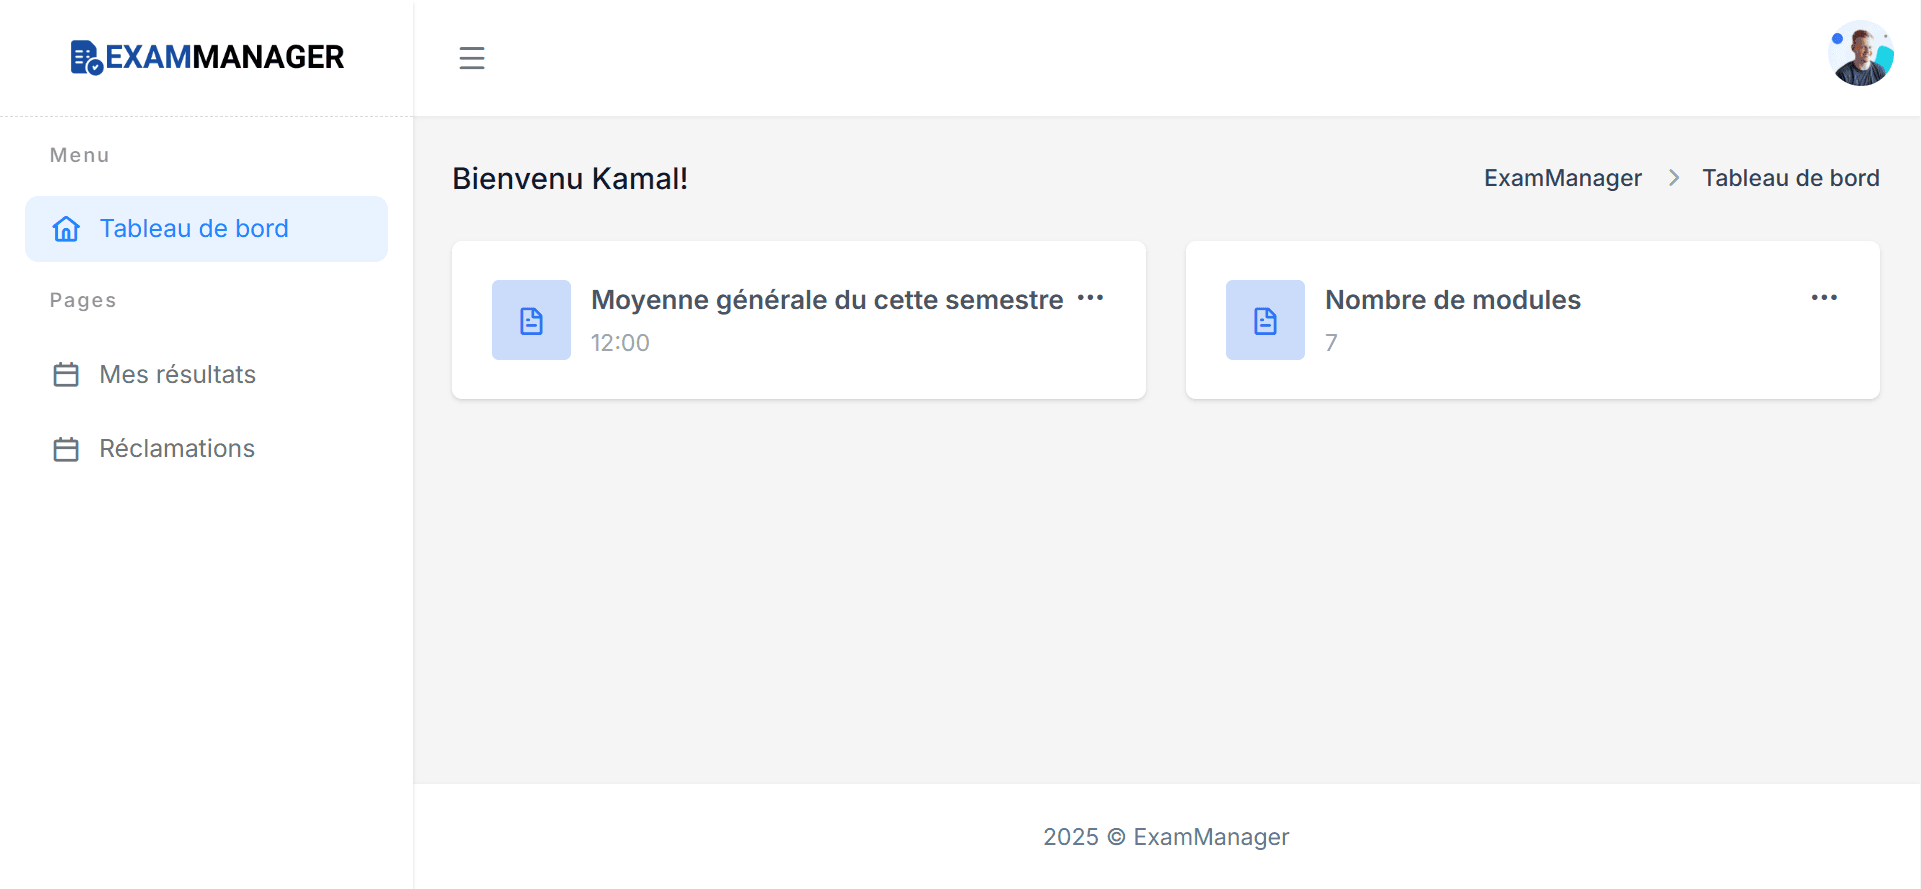The height and width of the screenshot is (889, 1921).
Task: Click the Nombre de modules title
Action: pyautogui.click(x=1452, y=300)
